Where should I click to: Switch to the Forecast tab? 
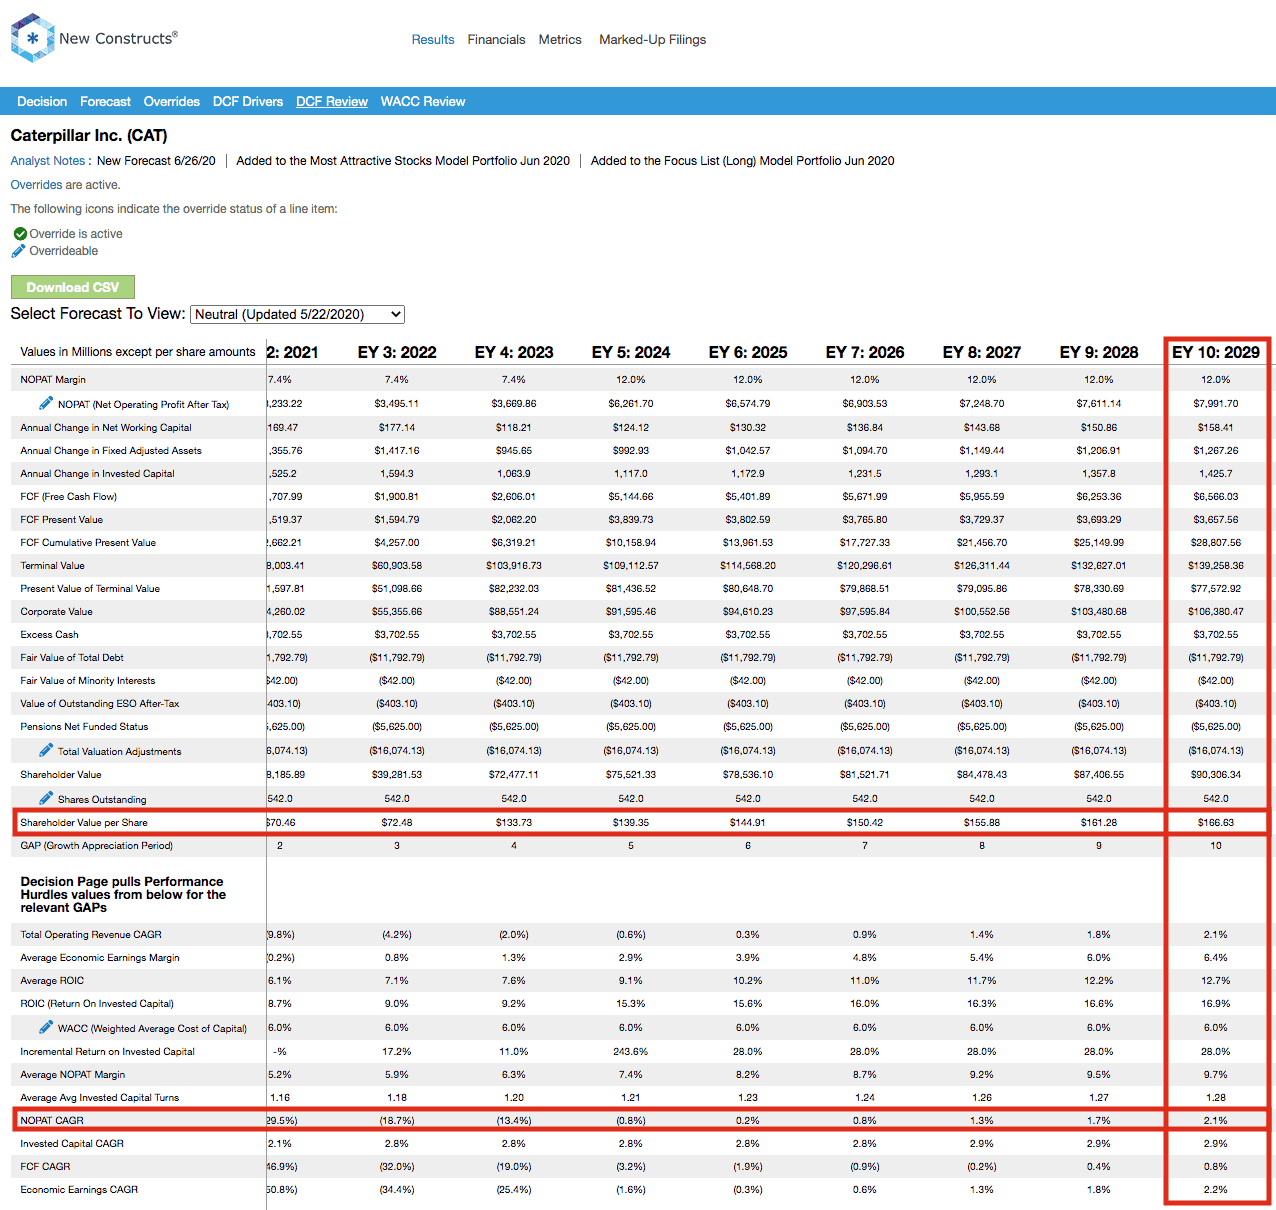click(x=105, y=102)
